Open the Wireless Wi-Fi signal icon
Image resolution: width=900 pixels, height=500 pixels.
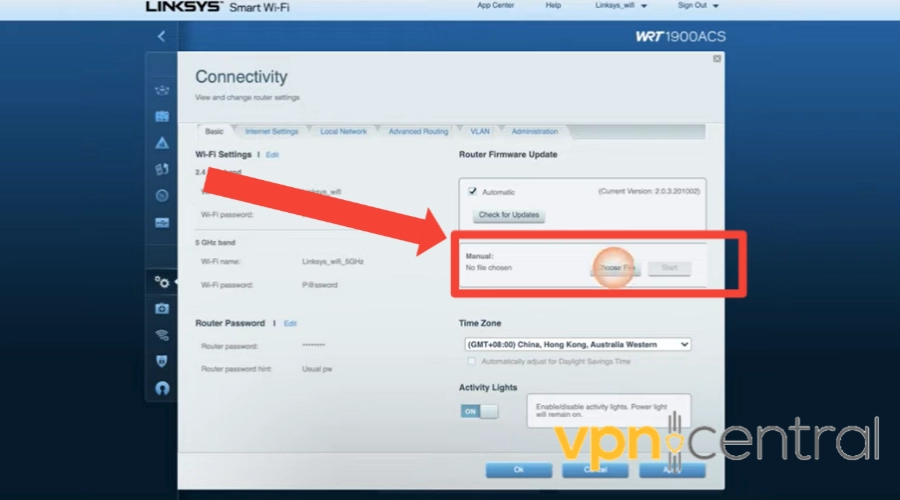[x=162, y=335]
